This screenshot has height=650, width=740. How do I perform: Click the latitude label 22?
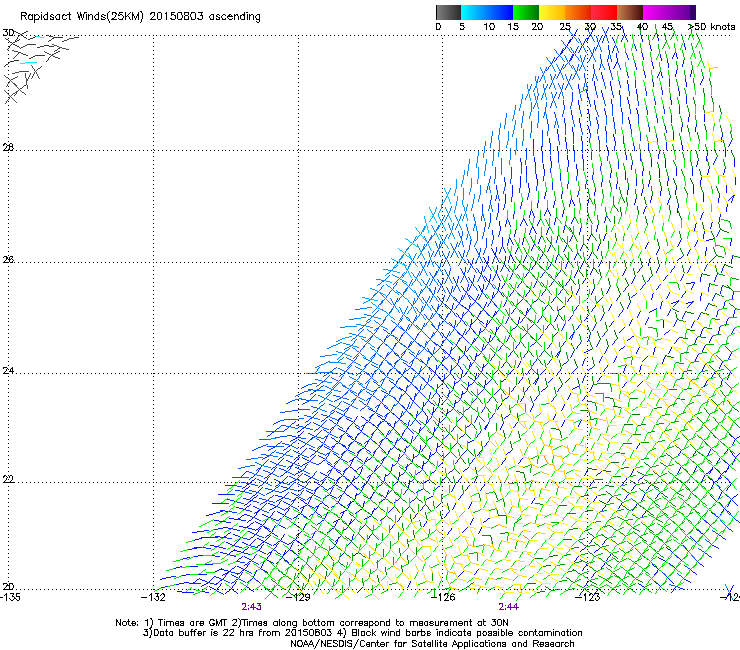pos(8,479)
